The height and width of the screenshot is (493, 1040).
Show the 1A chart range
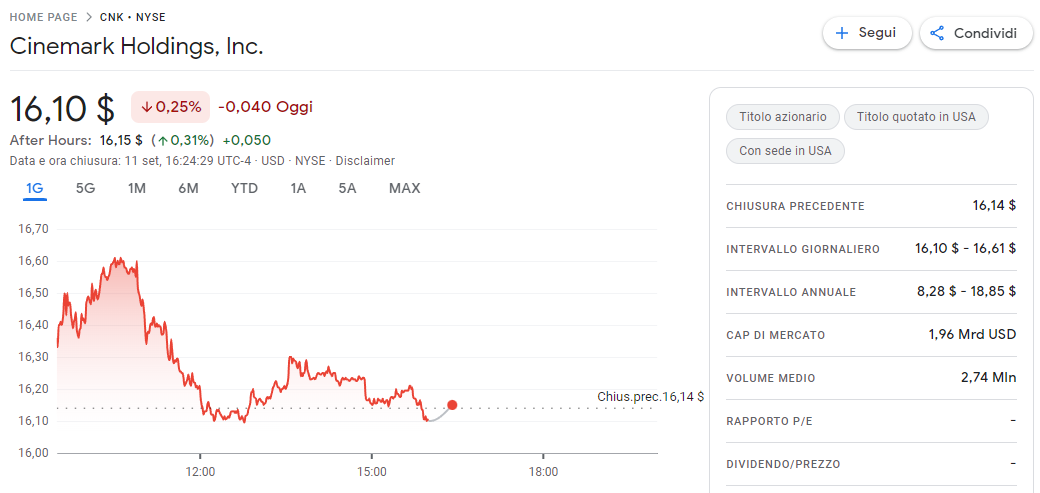298,188
